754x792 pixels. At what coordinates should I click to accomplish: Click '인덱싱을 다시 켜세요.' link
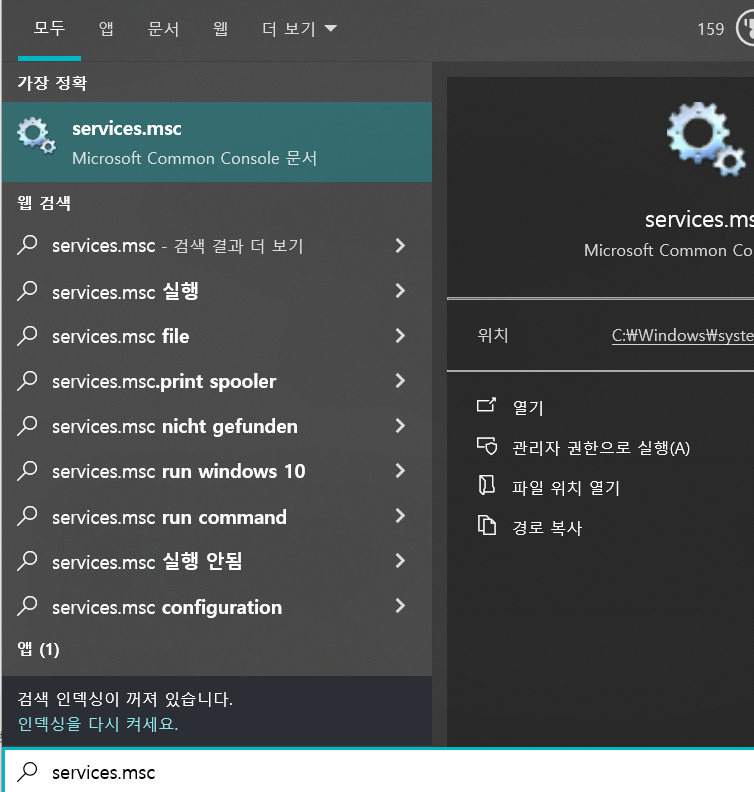tap(98, 724)
